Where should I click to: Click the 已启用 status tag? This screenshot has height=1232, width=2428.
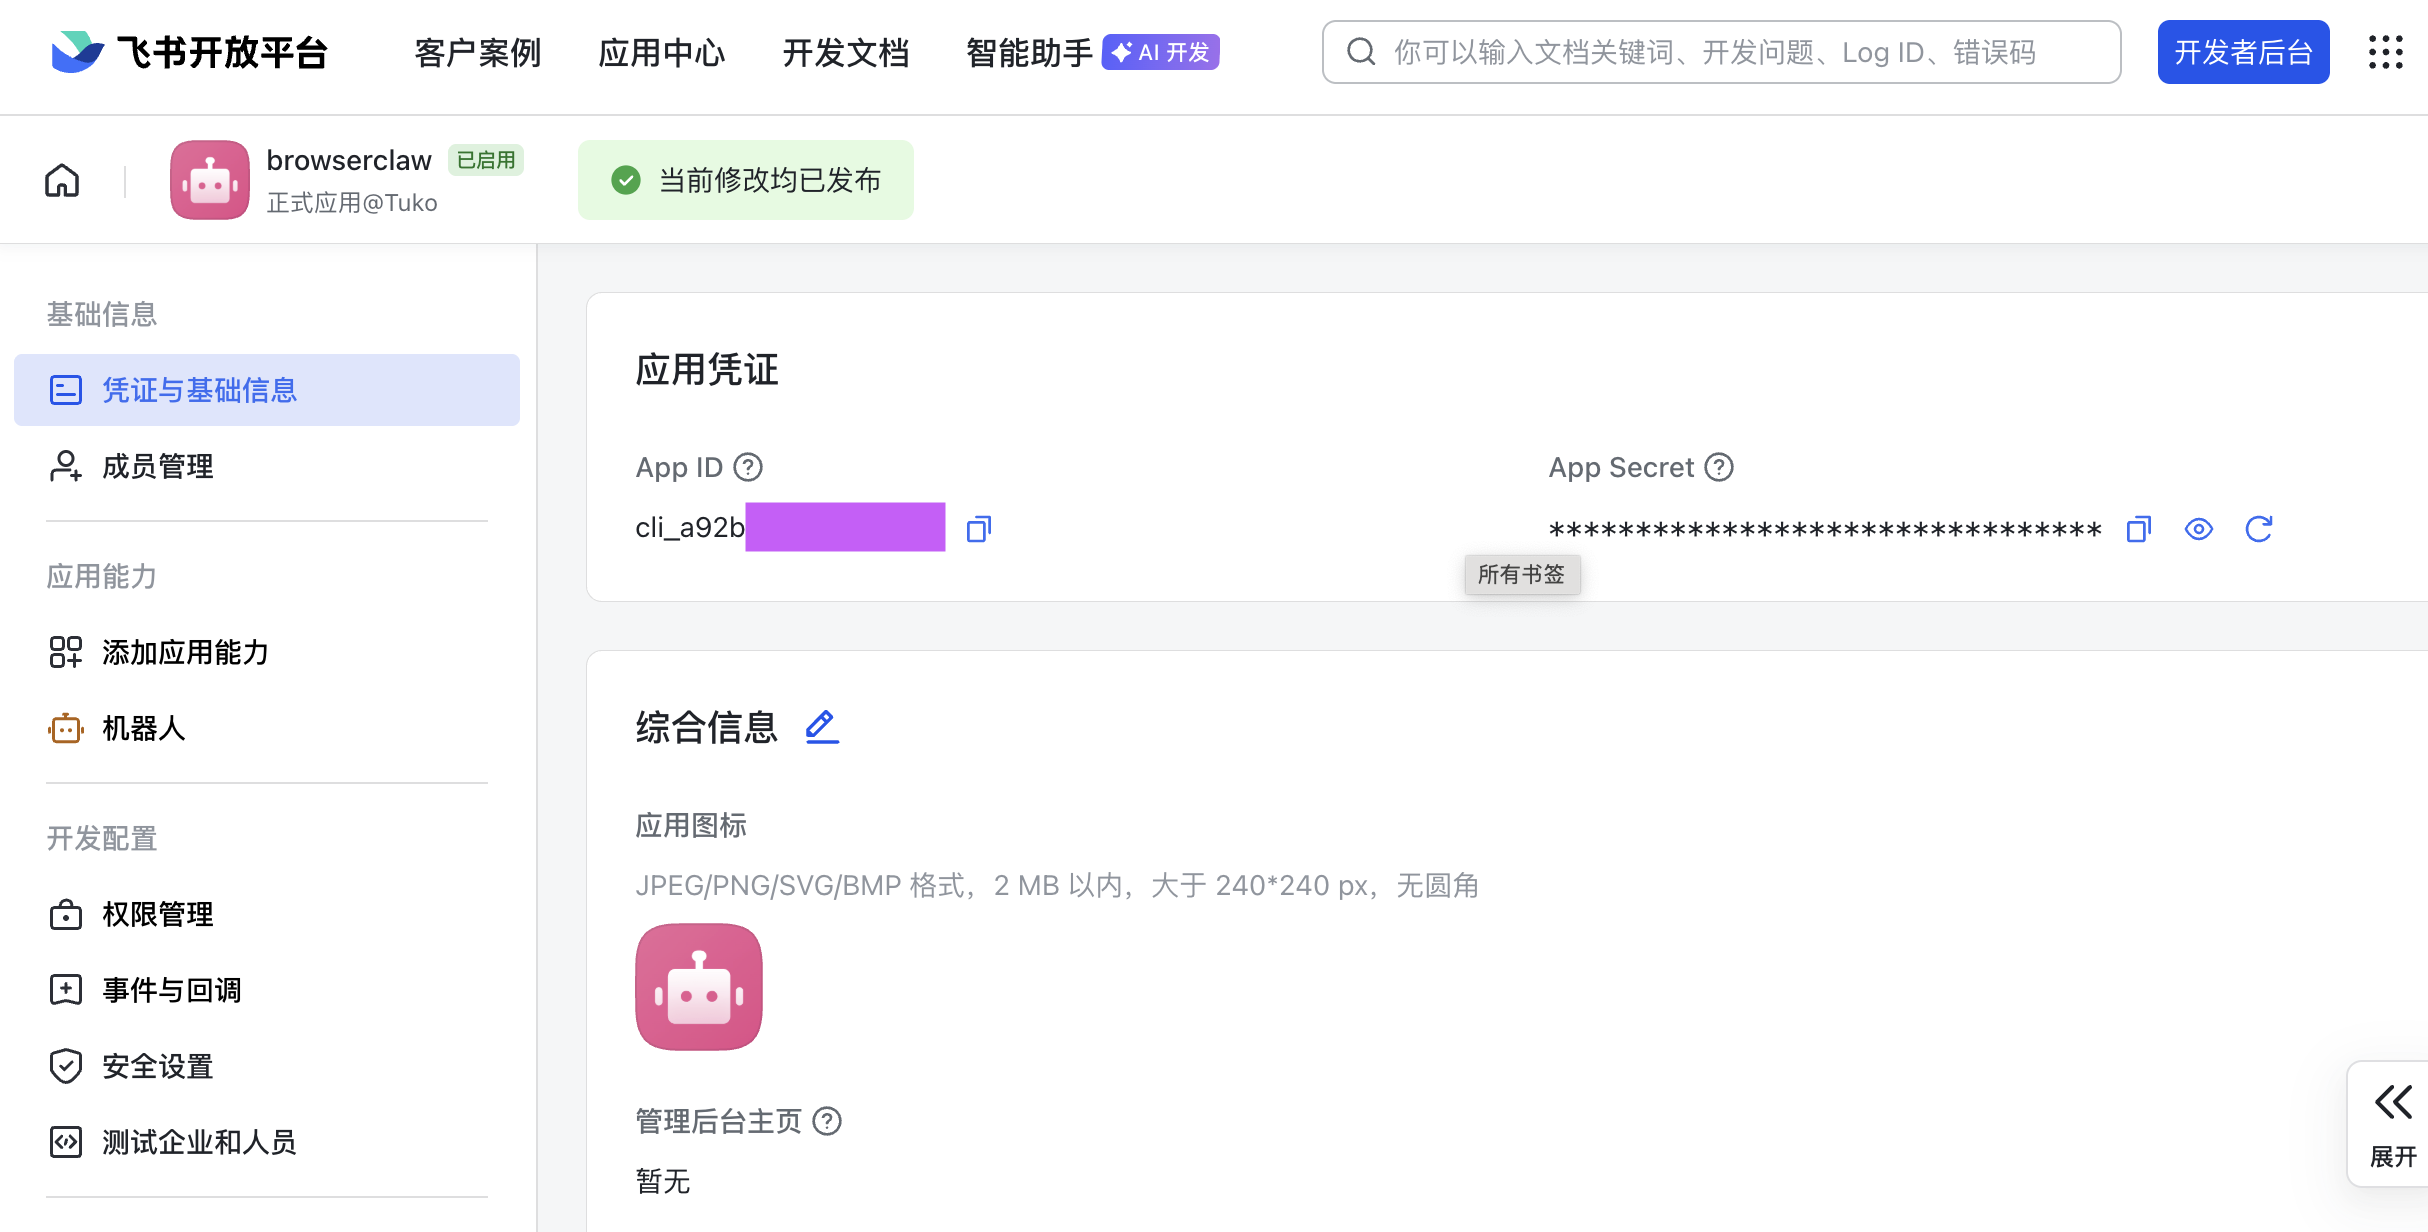click(486, 160)
